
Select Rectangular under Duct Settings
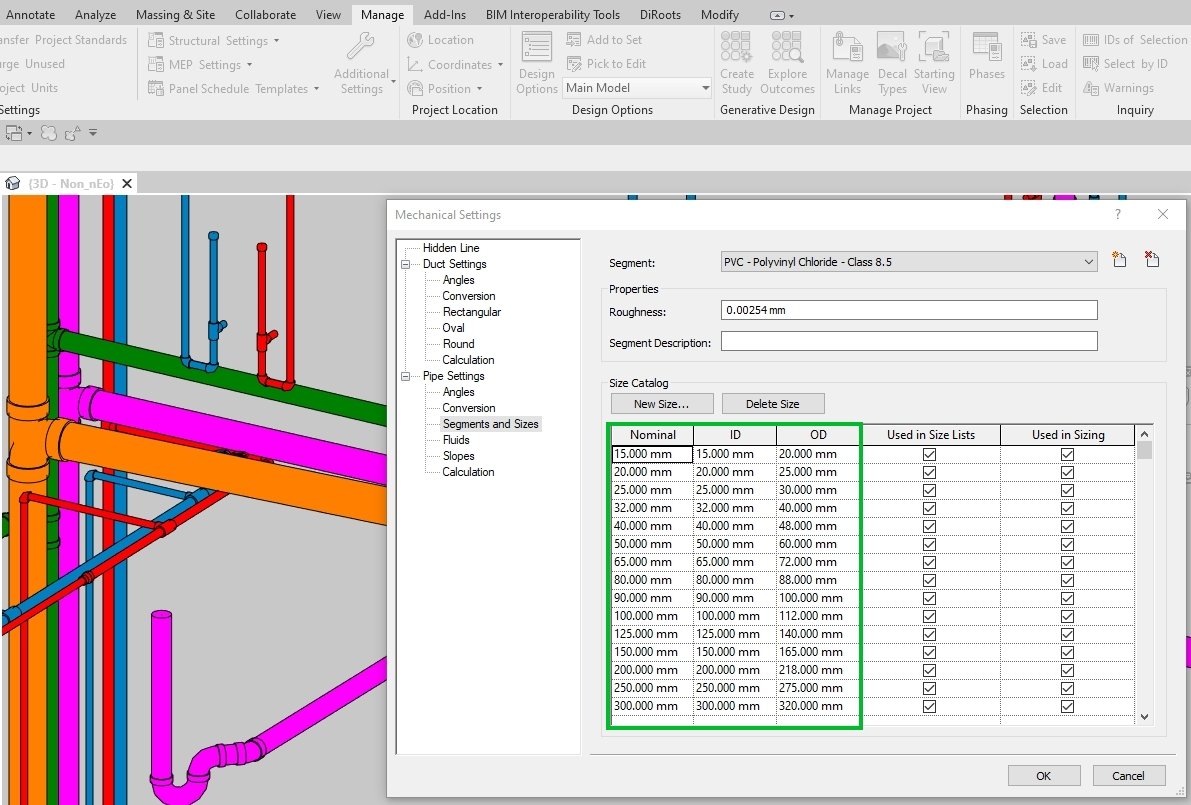point(472,312)
